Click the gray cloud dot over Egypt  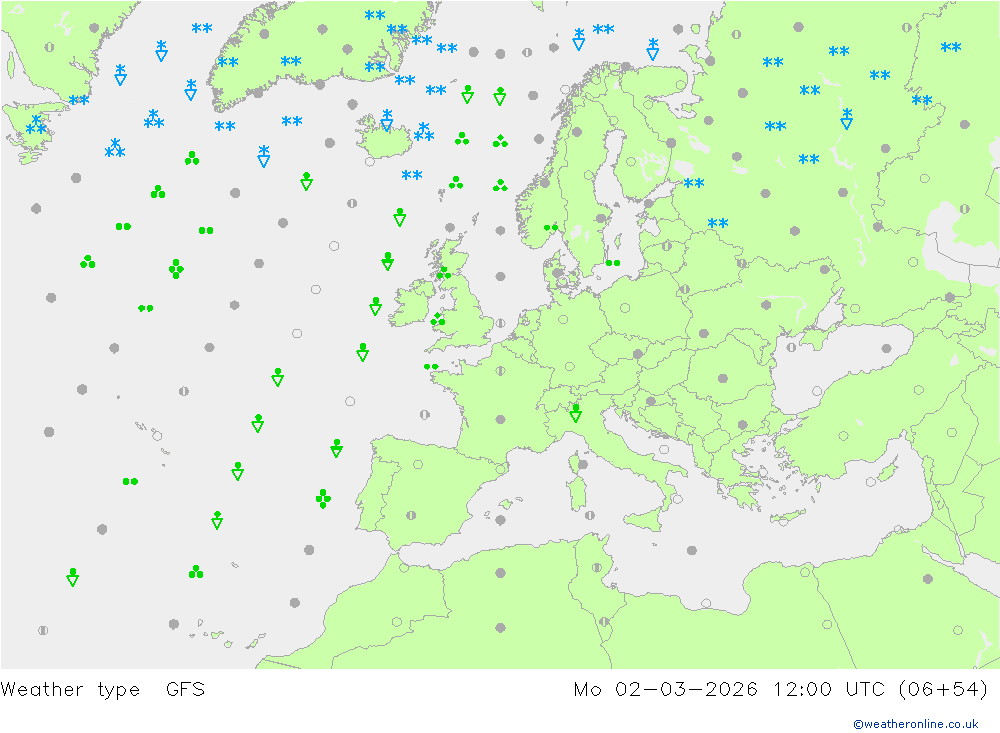pyautogui.click(x=928, y=579)
